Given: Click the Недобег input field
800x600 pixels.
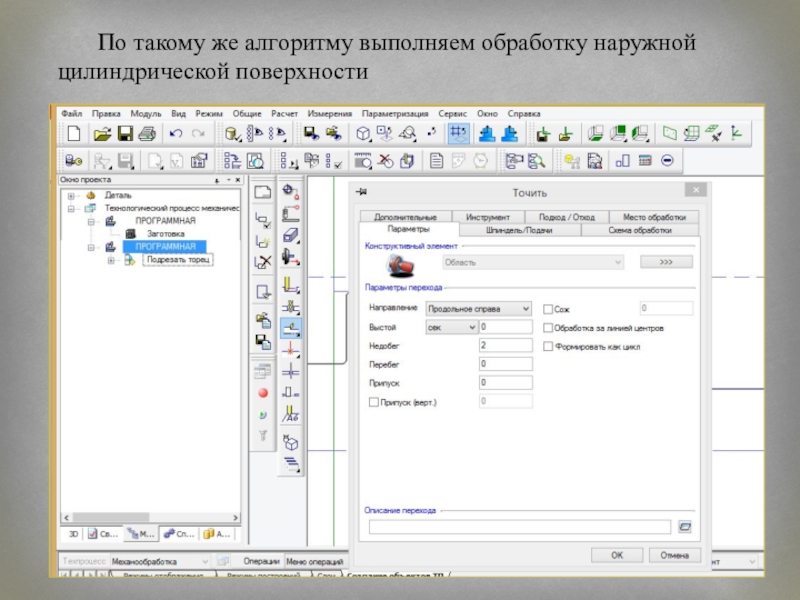Looking at the screenshot, I should (505, 346).
